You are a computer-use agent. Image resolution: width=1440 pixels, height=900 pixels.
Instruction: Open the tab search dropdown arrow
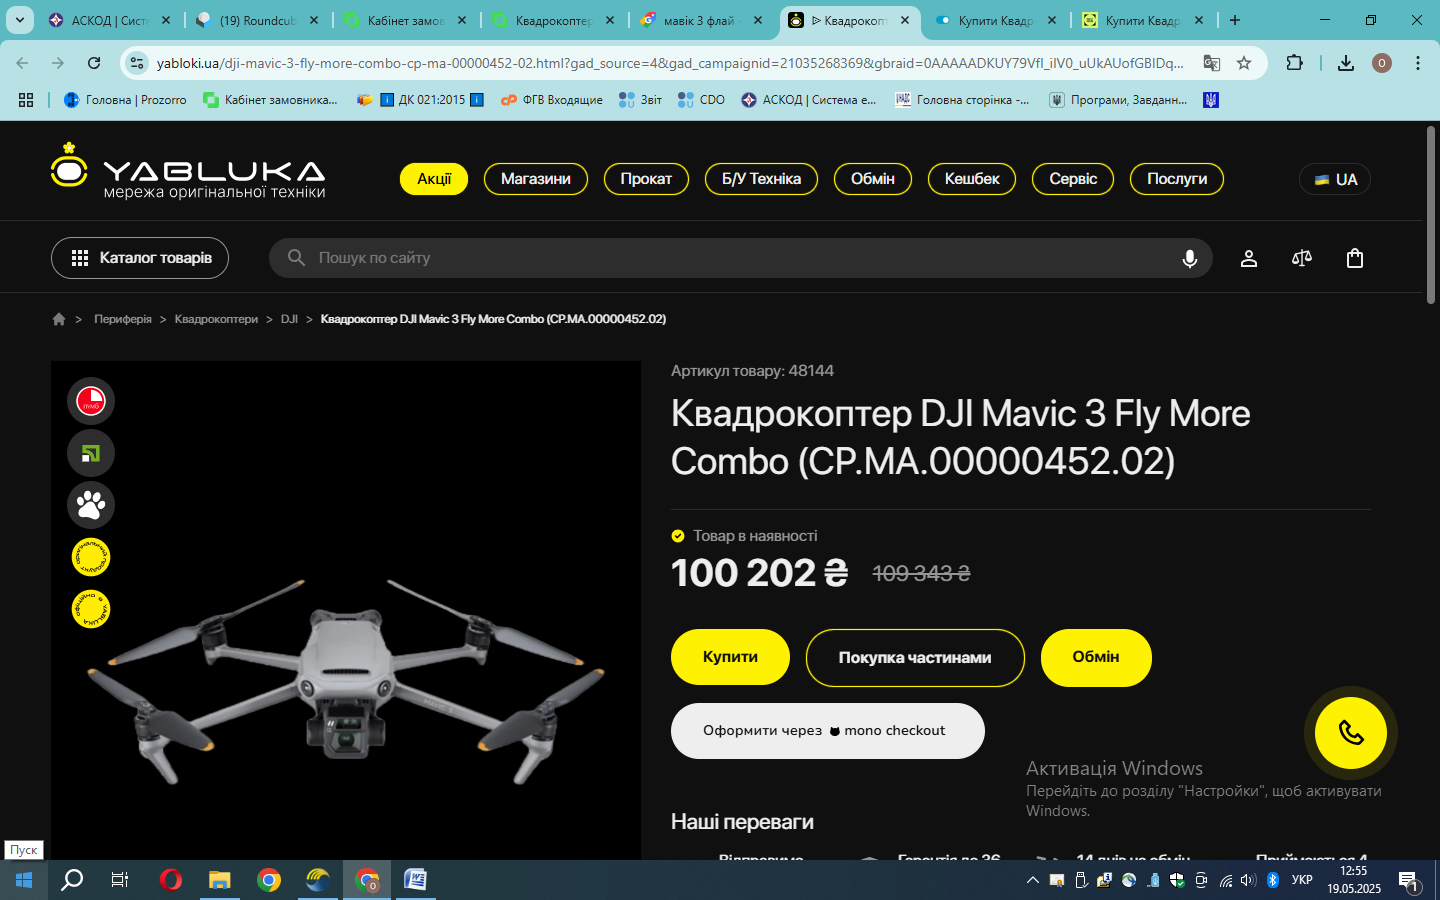(x=19, y=20)
